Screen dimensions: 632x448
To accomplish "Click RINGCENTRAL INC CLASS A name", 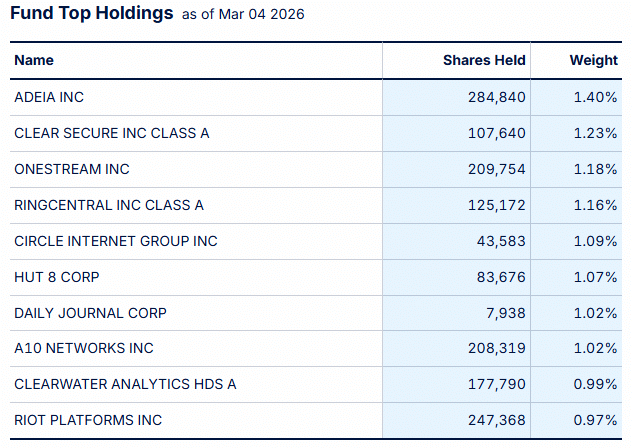I will (109, 205).
